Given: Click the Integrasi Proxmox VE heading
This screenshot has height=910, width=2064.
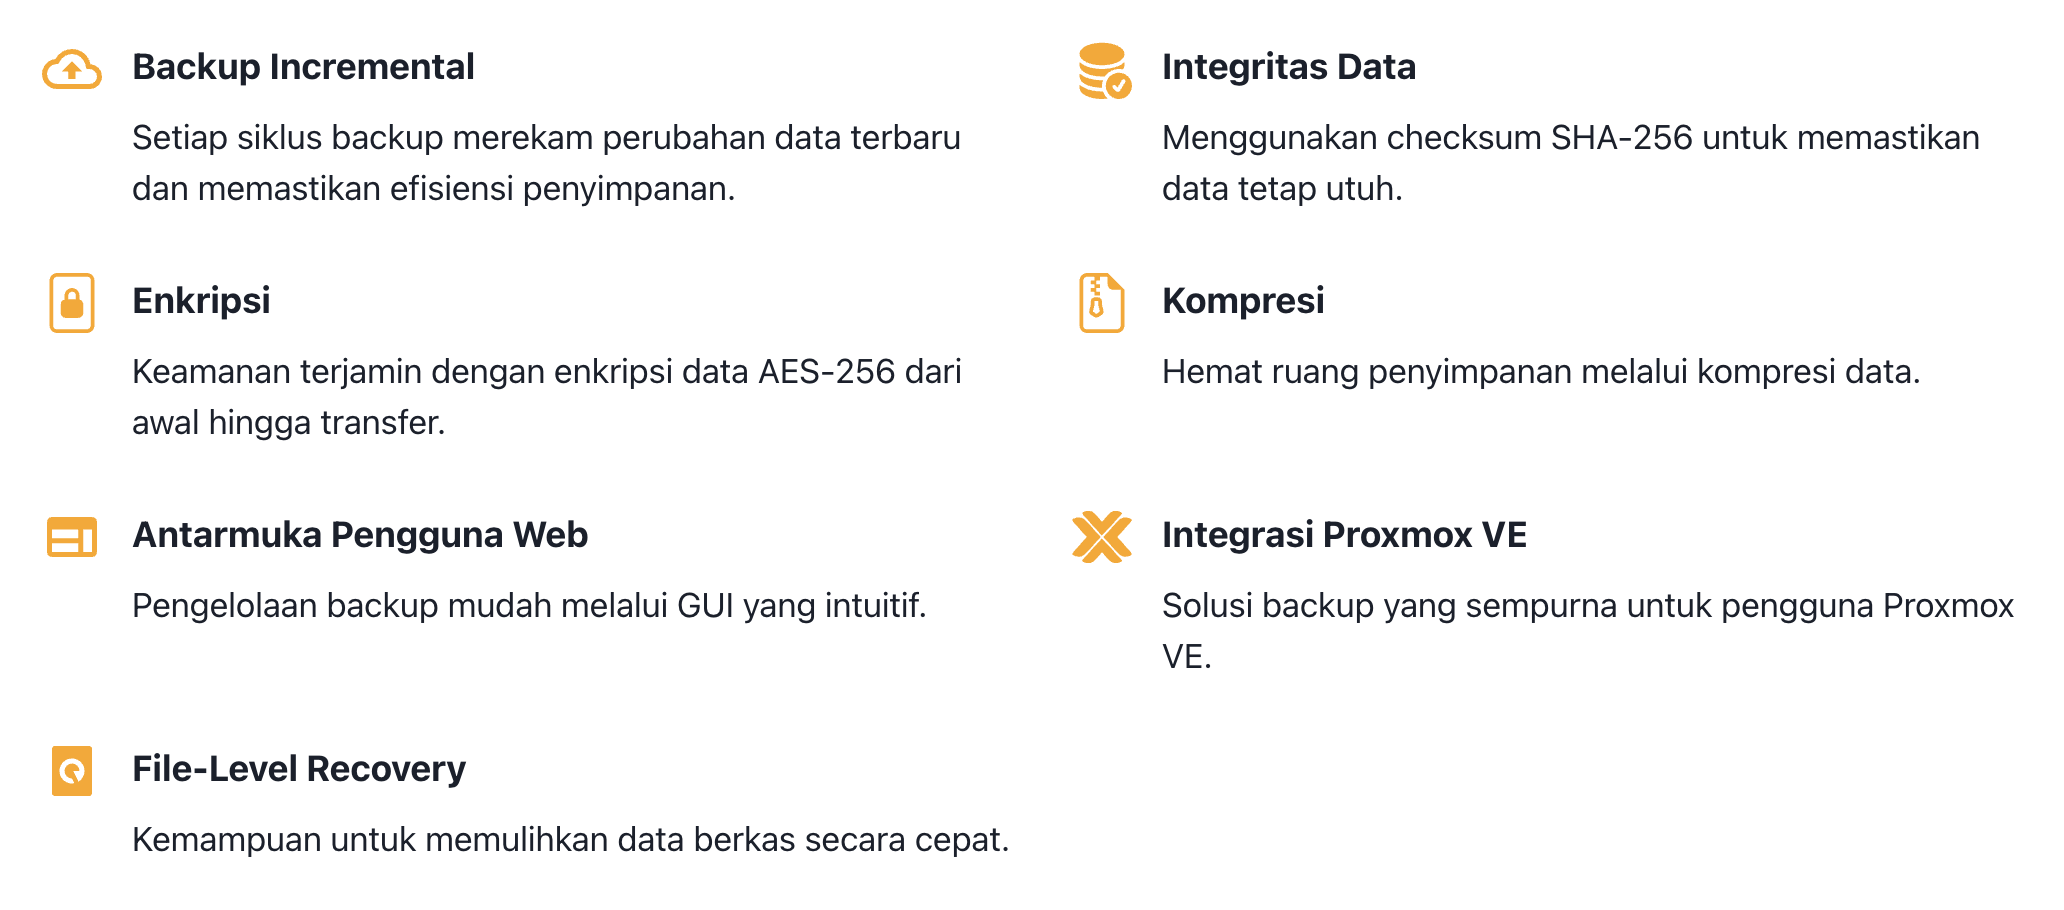Looking at the screenshot, I should pos(1344,535).
